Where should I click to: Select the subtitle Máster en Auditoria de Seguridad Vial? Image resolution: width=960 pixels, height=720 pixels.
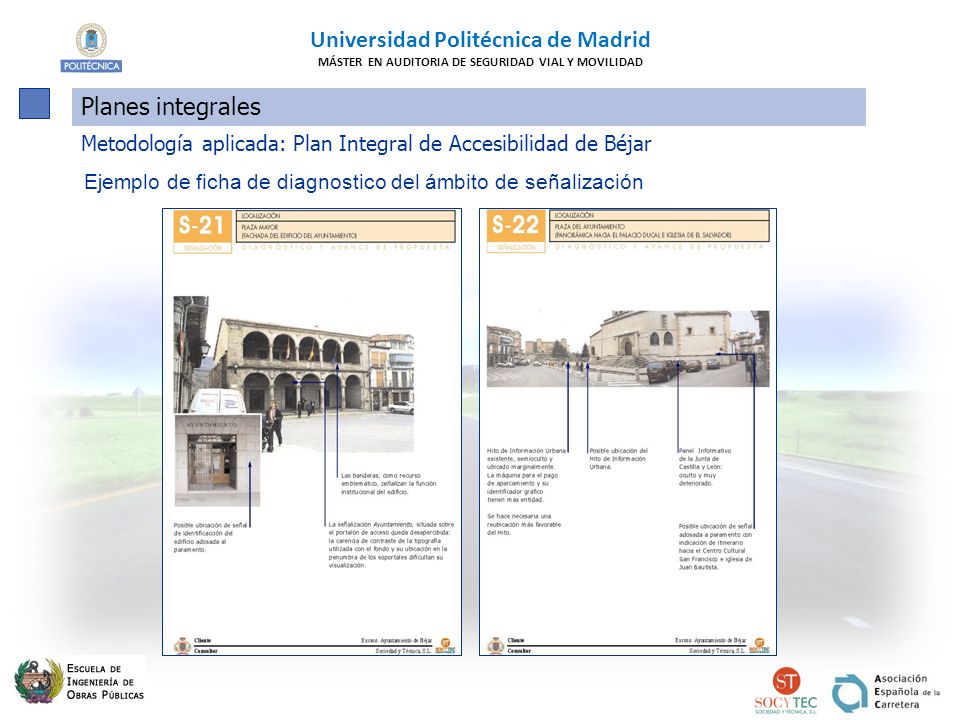[x=481, y=62]
